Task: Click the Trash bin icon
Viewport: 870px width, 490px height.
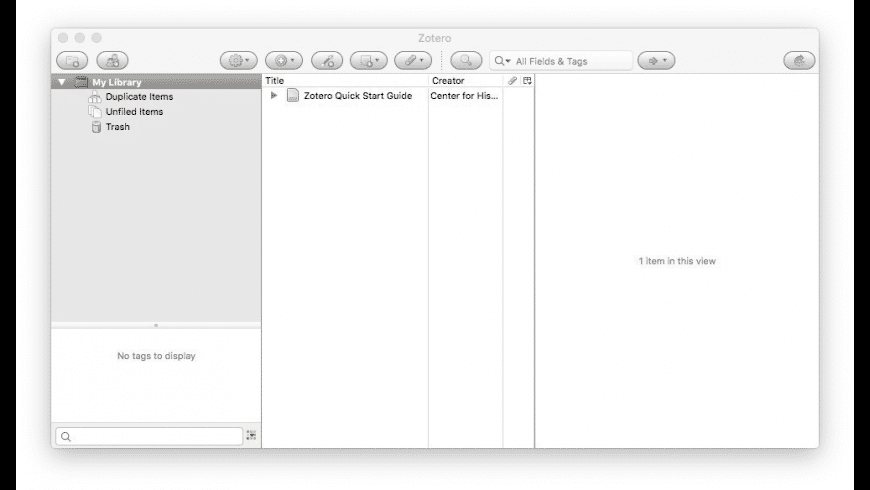Action: pos(96,127)
